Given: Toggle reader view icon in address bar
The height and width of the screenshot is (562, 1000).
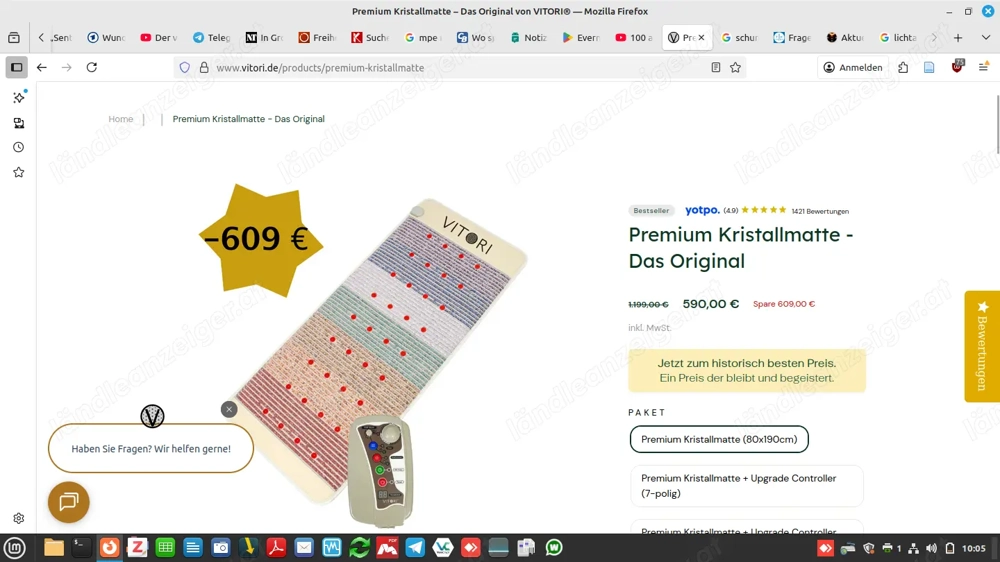Looking at the screenshot, I should (716, 68).
